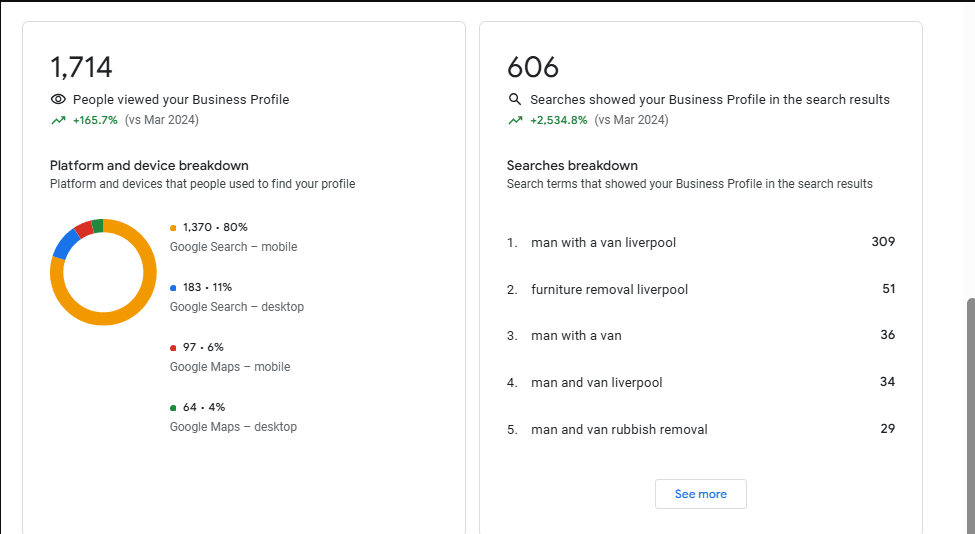Click the blue Google Search desktop legend dot

[x=173, y=288]
